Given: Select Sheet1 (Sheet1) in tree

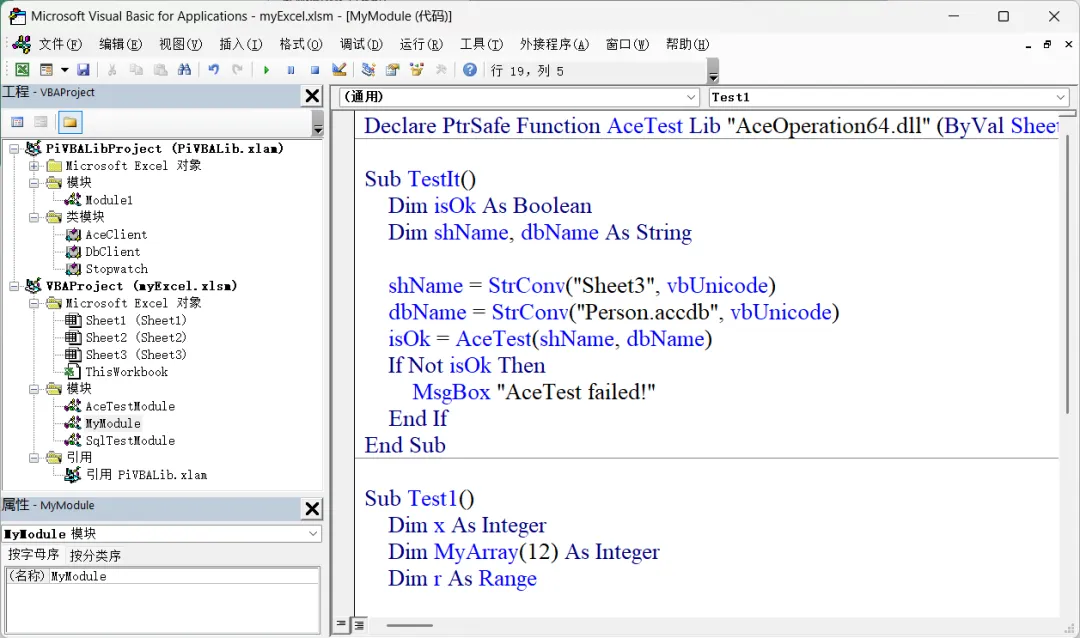Looking at the screenshot, I should pyautogui.click(x=136, y=320).
